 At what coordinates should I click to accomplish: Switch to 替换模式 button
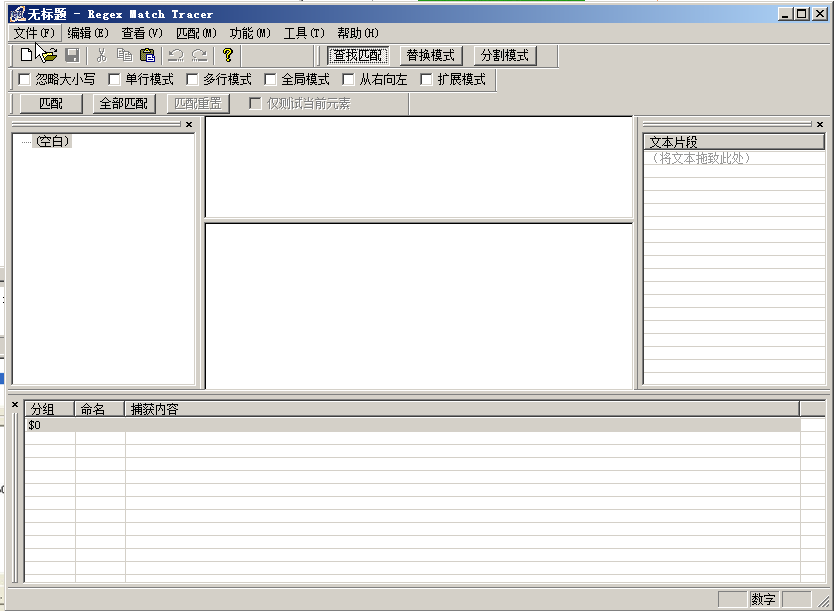431,55
